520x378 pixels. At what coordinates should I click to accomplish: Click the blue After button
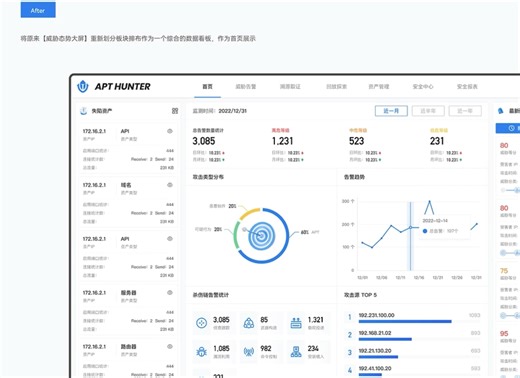click(38, 10)
